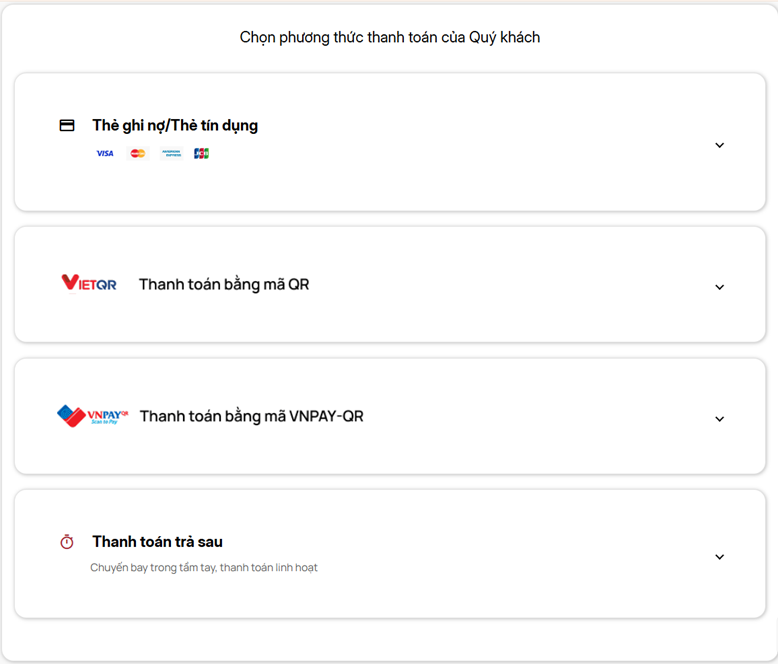Click the credit card icon beside Thẻ ghi nợ

(67, 126)
